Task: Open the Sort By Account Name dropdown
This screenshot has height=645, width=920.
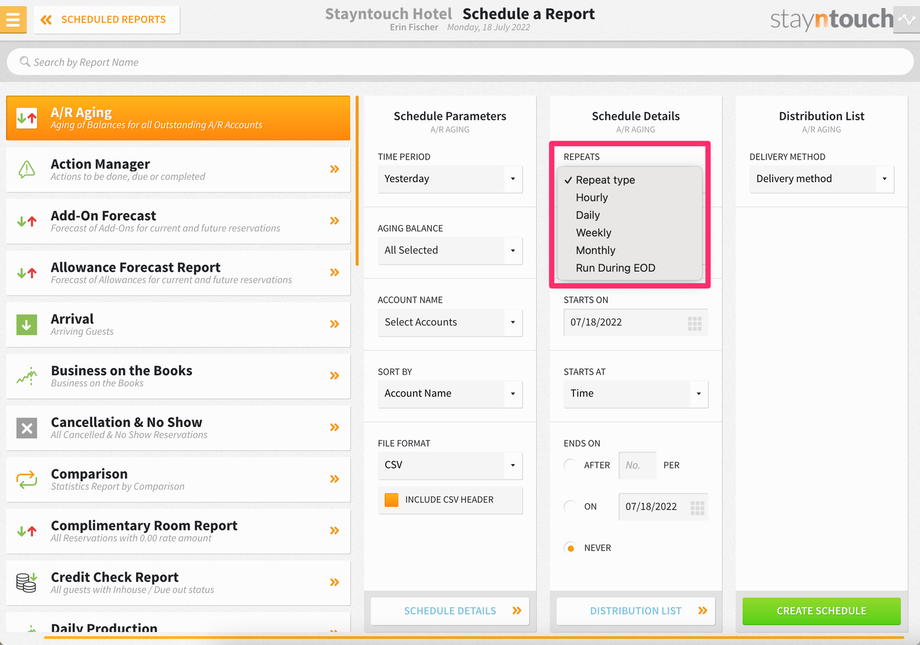Action: (x=450, y=394)
